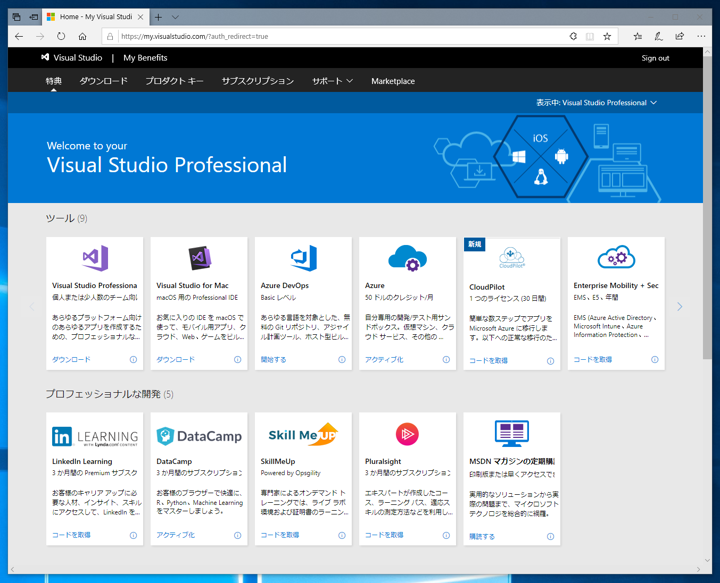720x583 pixels.
Task: Open the プロダクト キー navigation tab
Action: click(x=174, y=81)
